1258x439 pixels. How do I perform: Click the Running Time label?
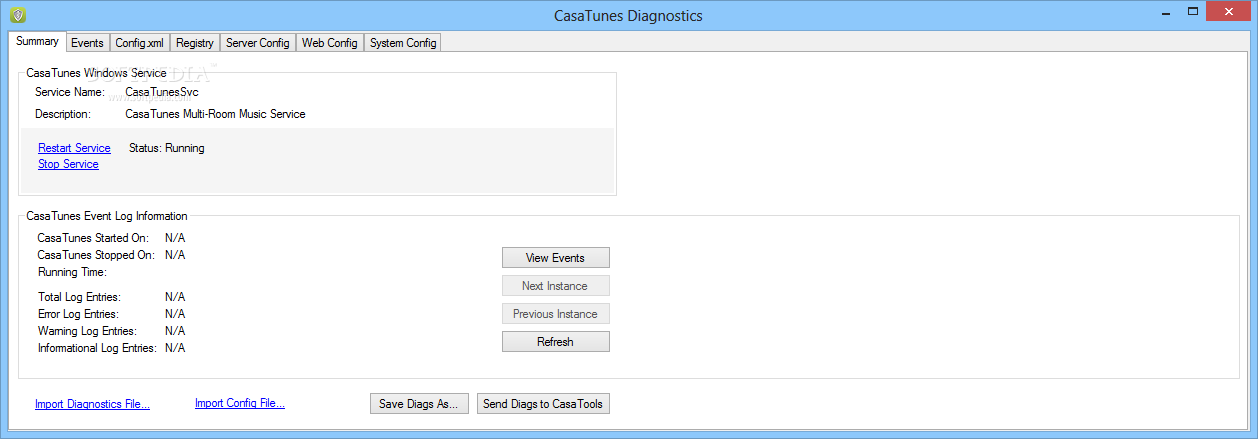(72, 272)
